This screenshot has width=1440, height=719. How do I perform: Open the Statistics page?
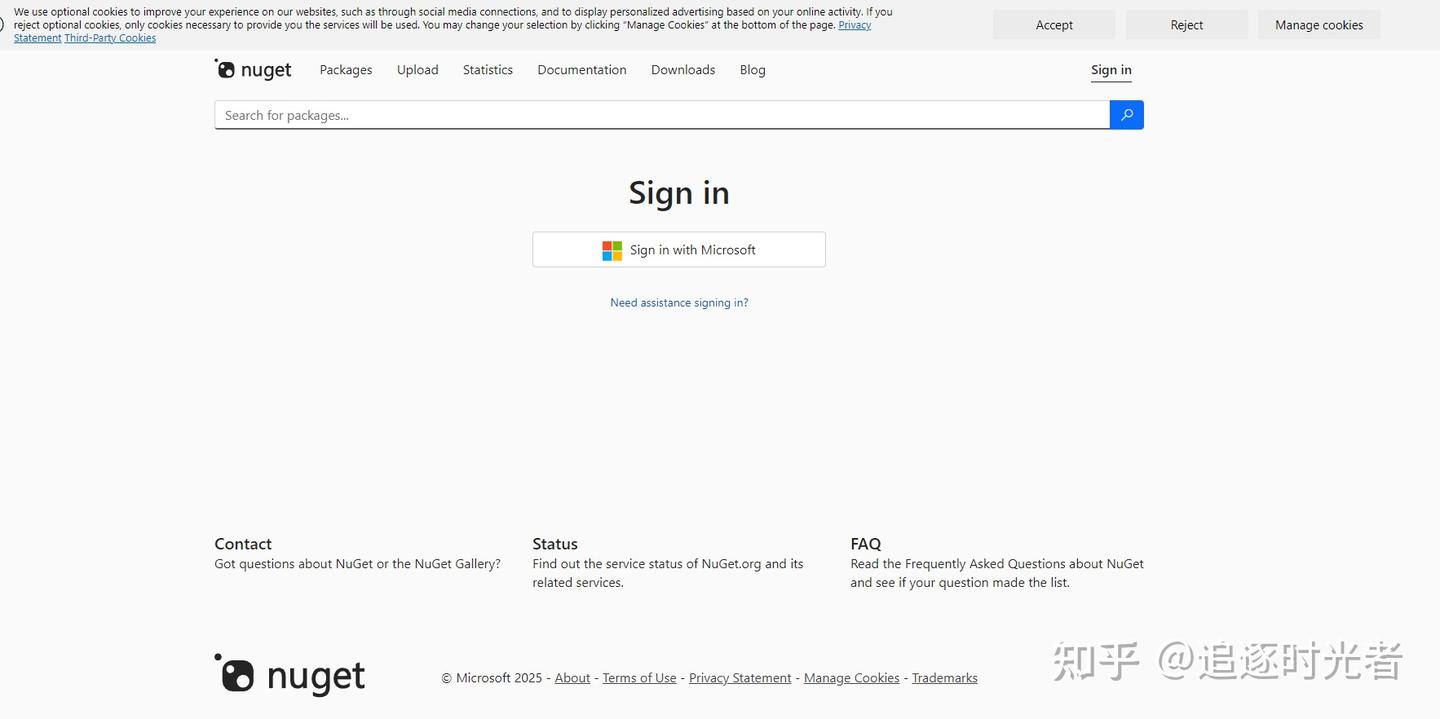click(x=487, y=69)
